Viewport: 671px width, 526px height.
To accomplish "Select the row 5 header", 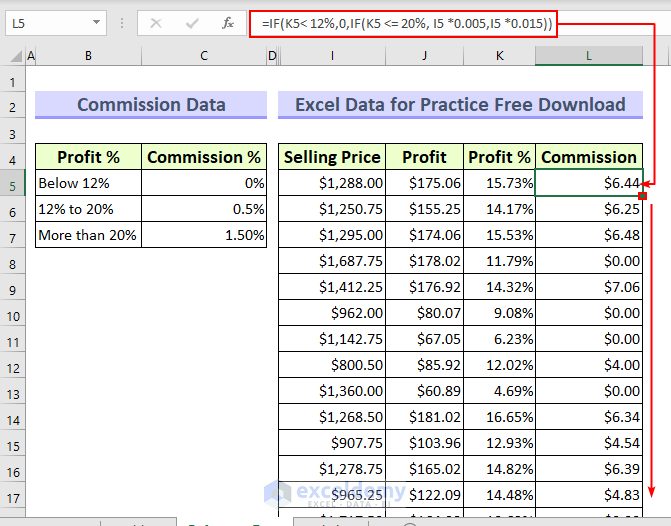I will click(13, 183).
